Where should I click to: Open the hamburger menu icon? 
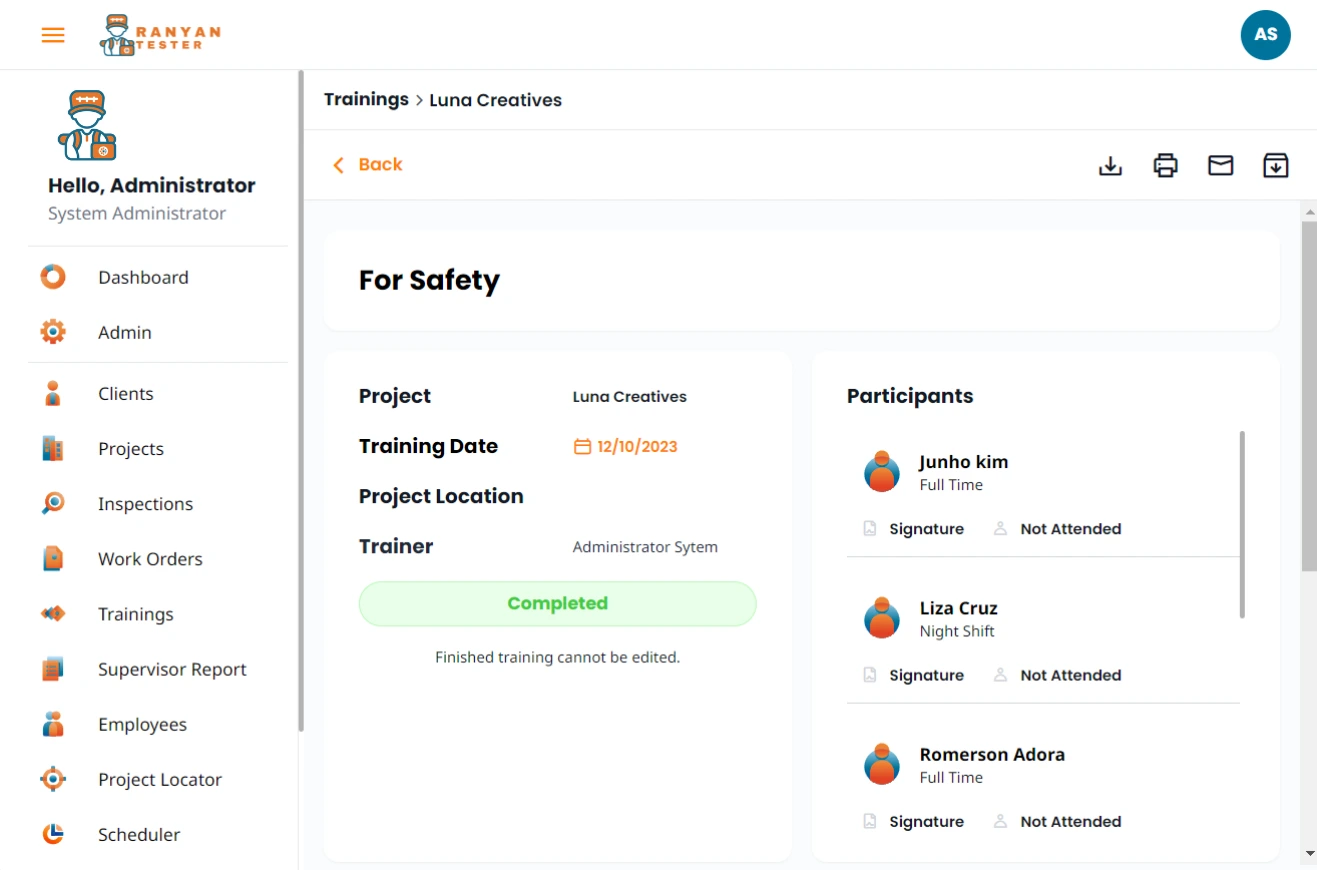click(53, 35)
